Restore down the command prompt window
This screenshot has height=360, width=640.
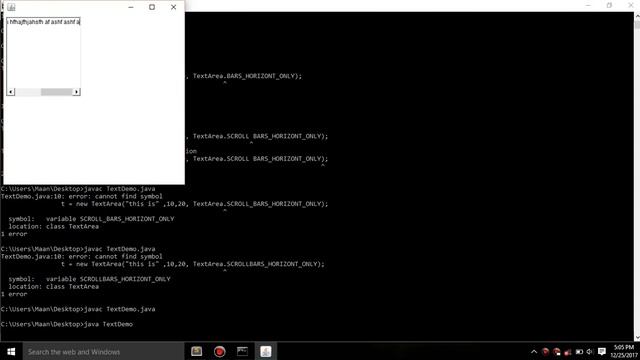[x=609, y=5]
